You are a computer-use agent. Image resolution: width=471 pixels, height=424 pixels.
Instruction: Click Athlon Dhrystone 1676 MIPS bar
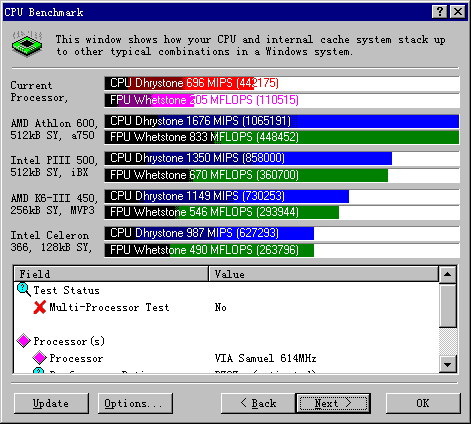[282, 121]
